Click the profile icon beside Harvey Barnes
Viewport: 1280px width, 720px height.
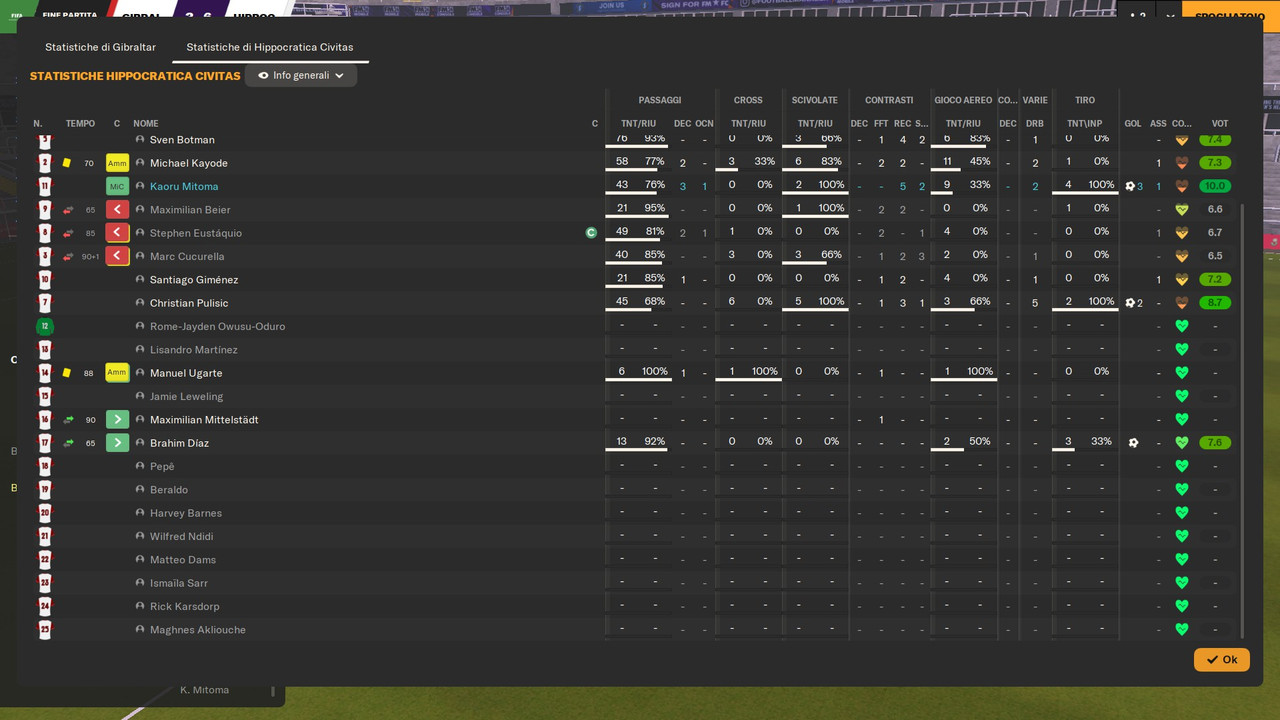point(140,513)
